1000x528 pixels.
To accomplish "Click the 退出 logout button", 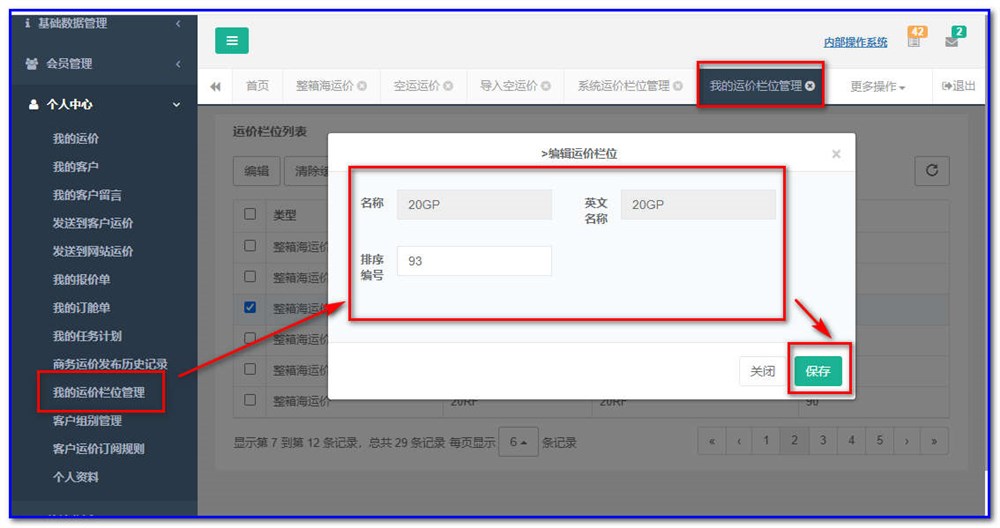I will point(959,86).
